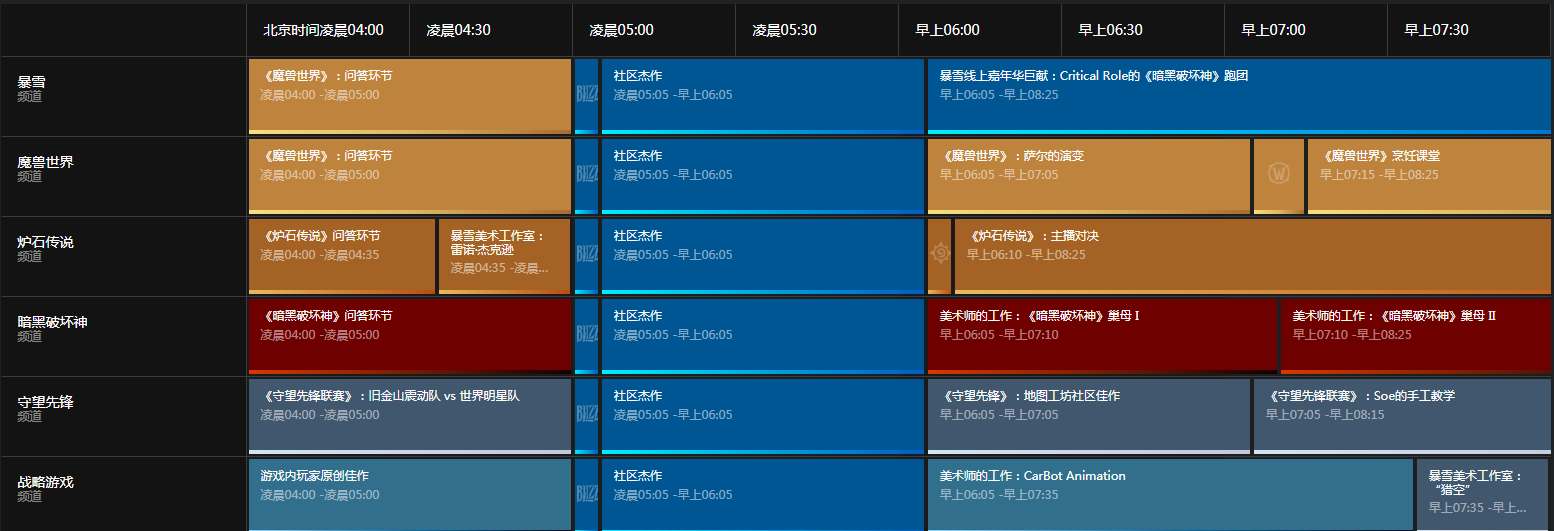
Task: Click the Hearthstone swirl icon block
Action: [x=939, y=255]
